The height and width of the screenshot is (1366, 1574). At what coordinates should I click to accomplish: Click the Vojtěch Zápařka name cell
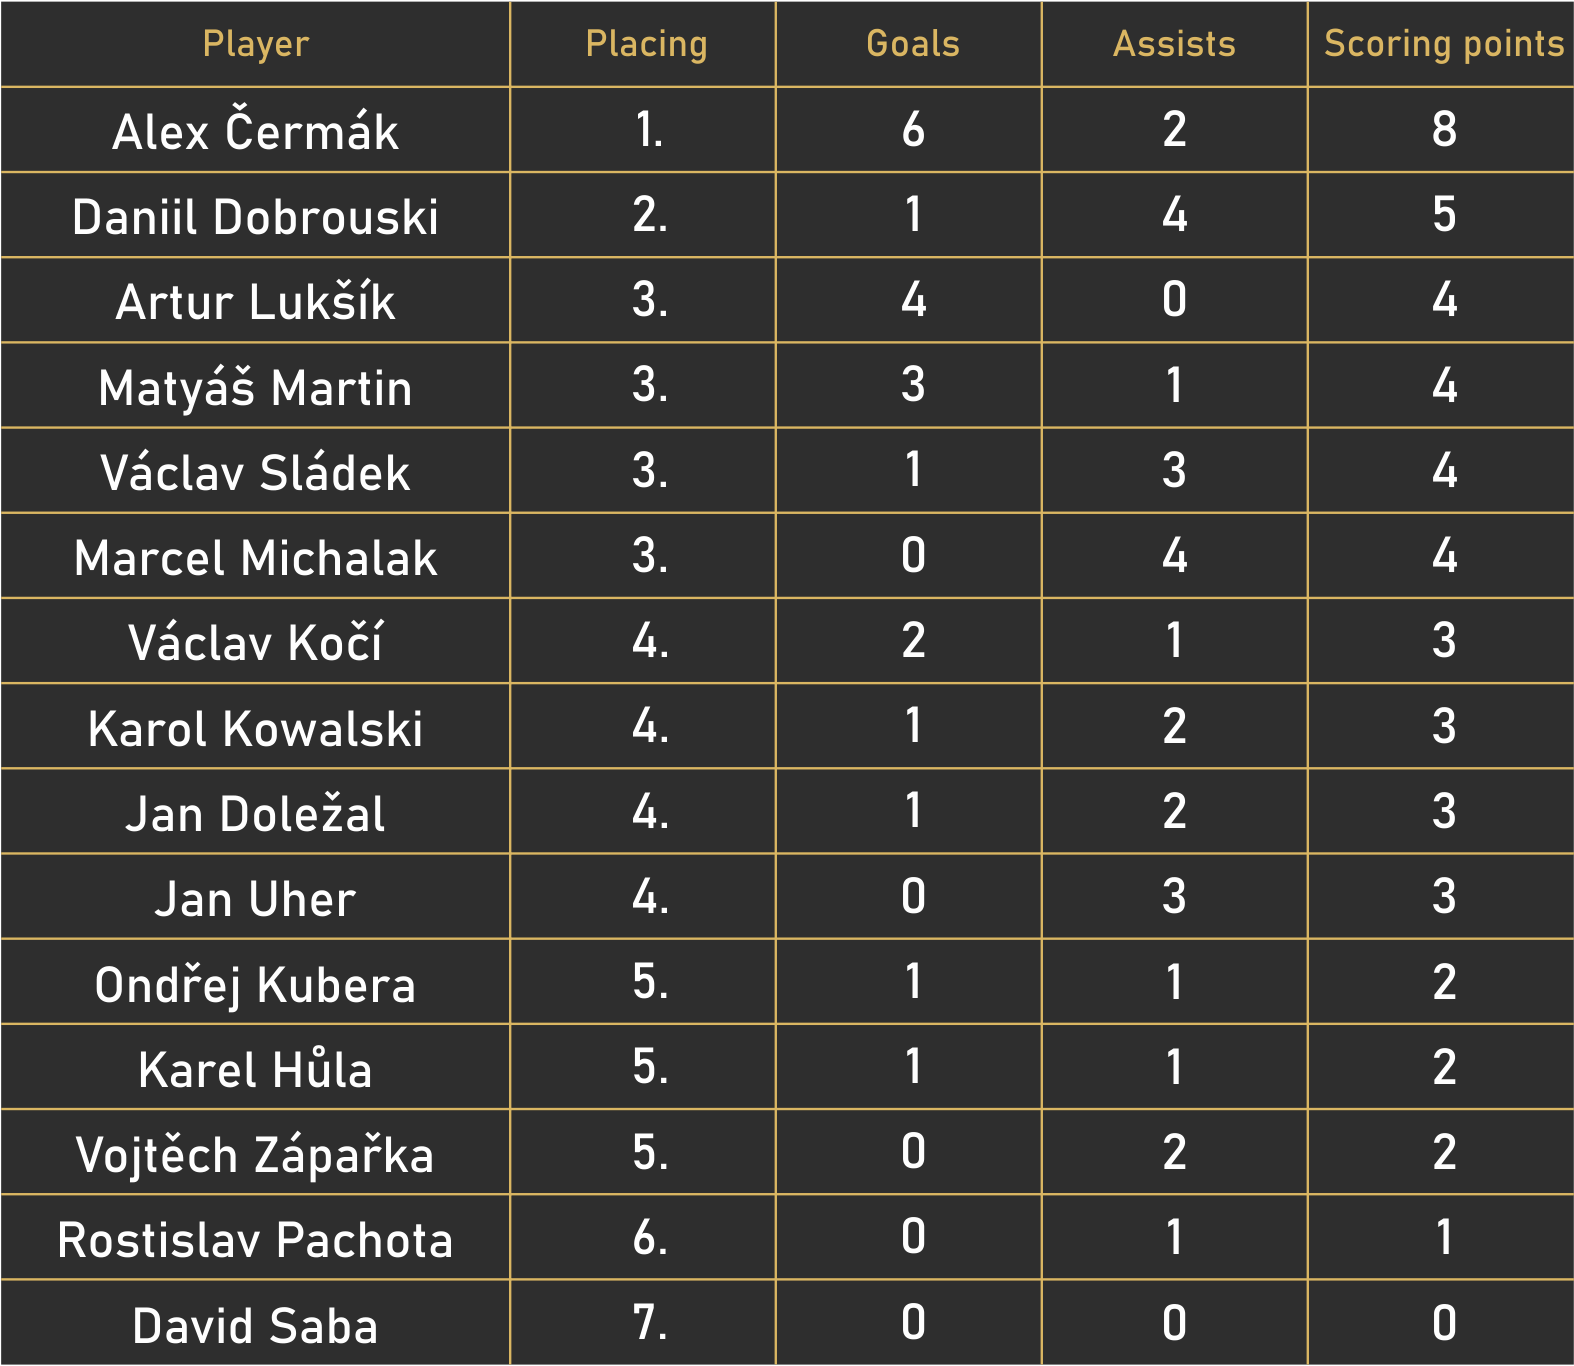[x=255, y=1154]
